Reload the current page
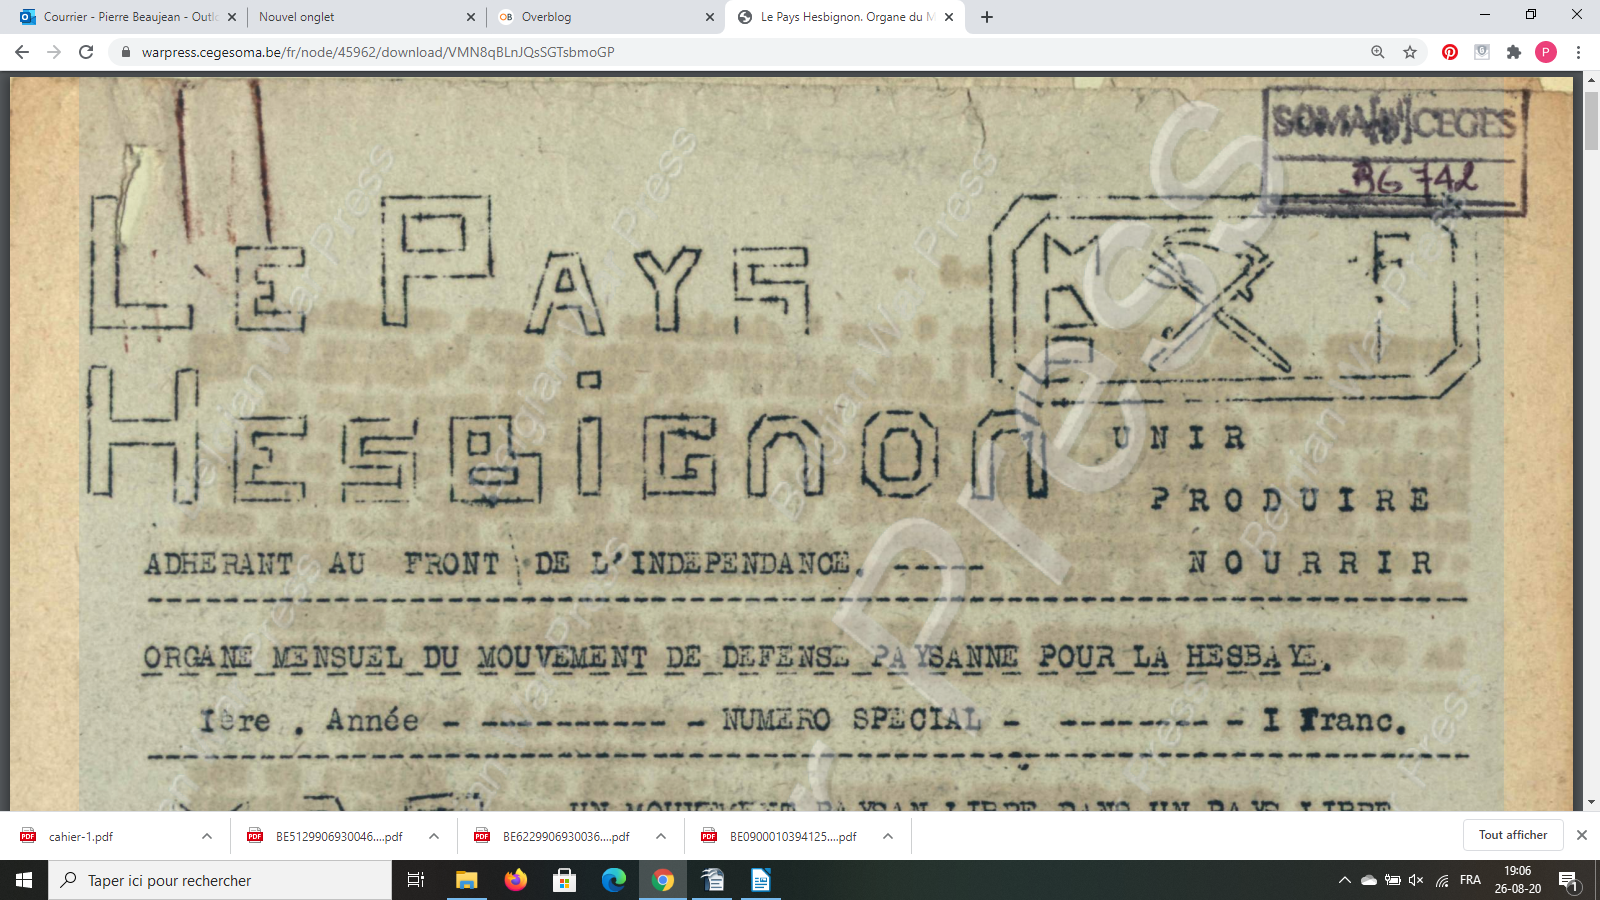Image resolution: width=1600 pixels, height=900 pixels. click(x=86, y=52)
